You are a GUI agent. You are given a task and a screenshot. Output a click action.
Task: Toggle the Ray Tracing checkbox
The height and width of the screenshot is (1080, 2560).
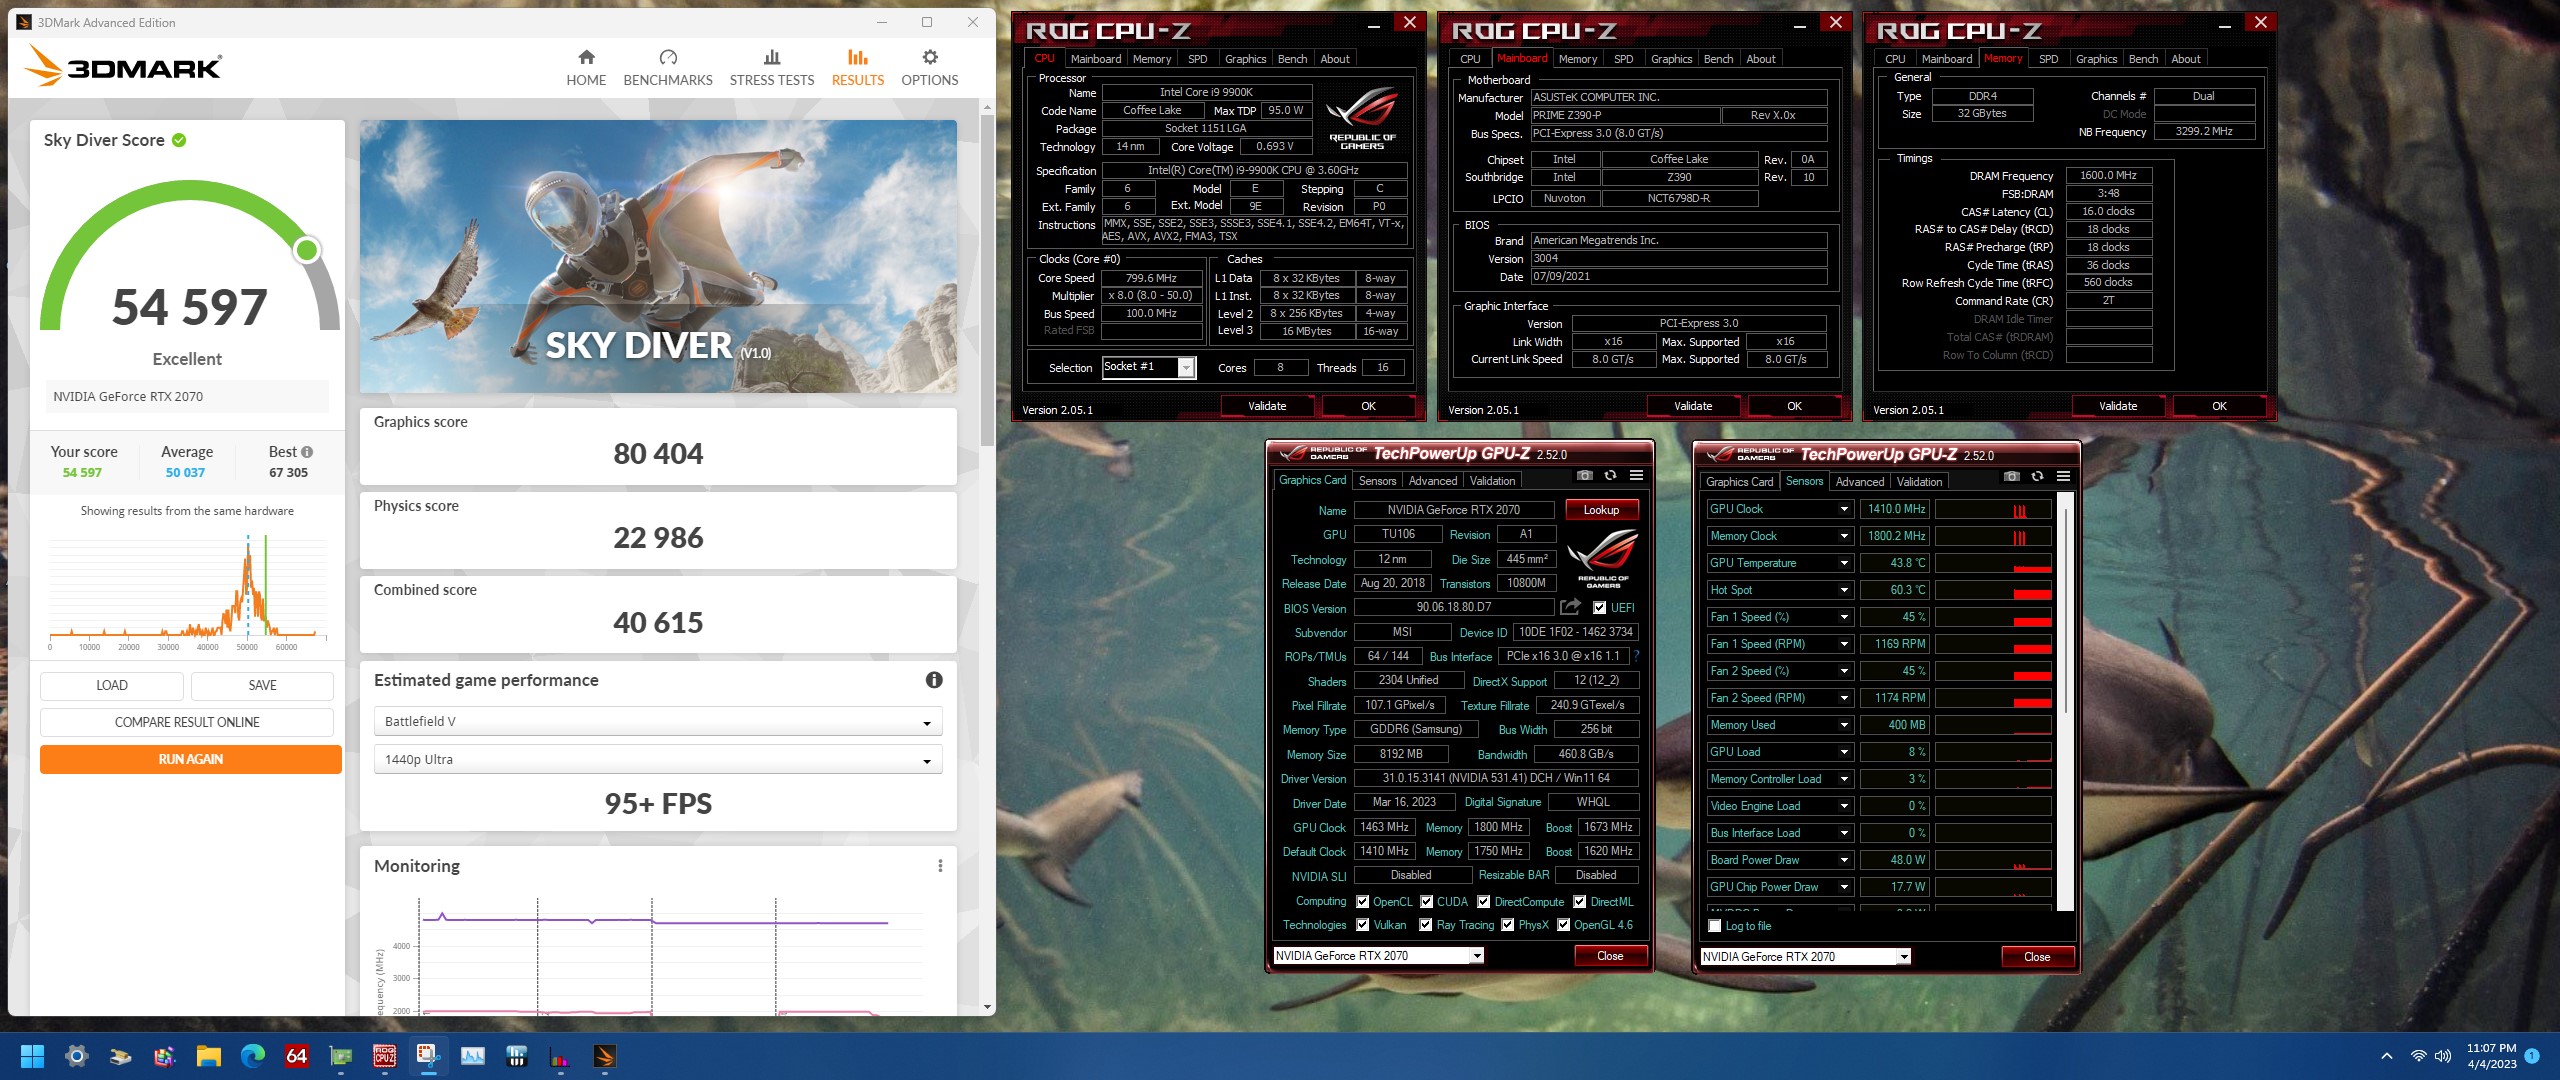(x=1426, y=925)
